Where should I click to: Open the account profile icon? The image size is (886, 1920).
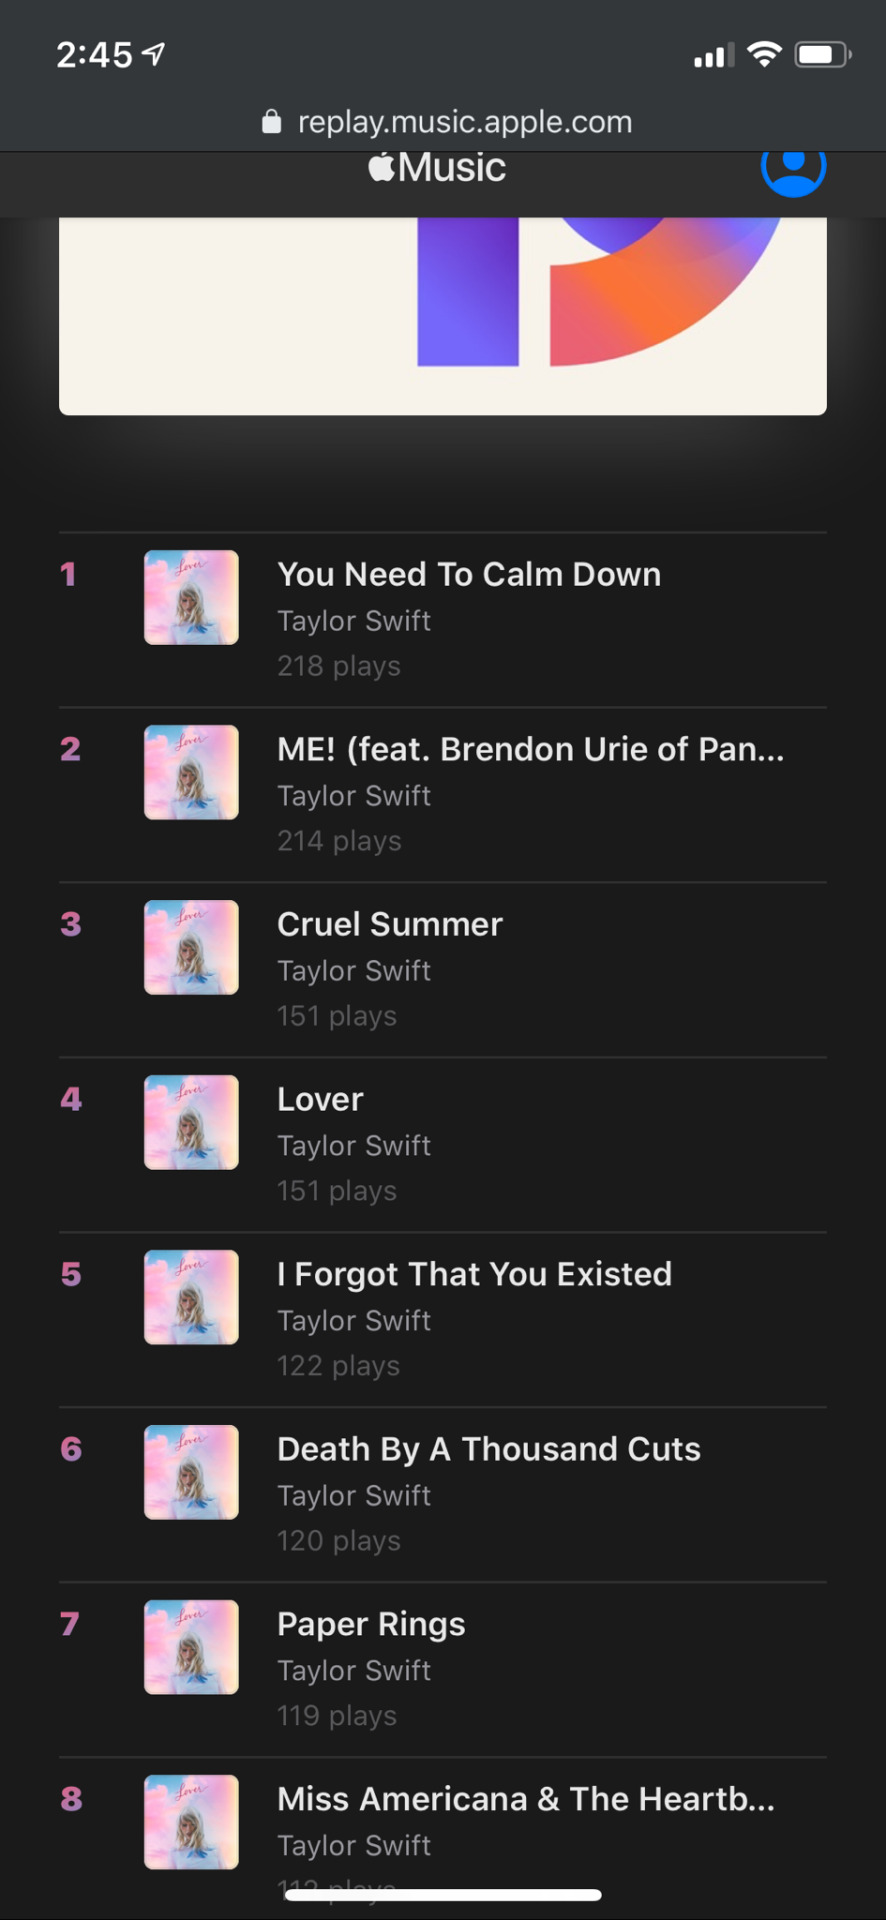click(x=793, y=168)
